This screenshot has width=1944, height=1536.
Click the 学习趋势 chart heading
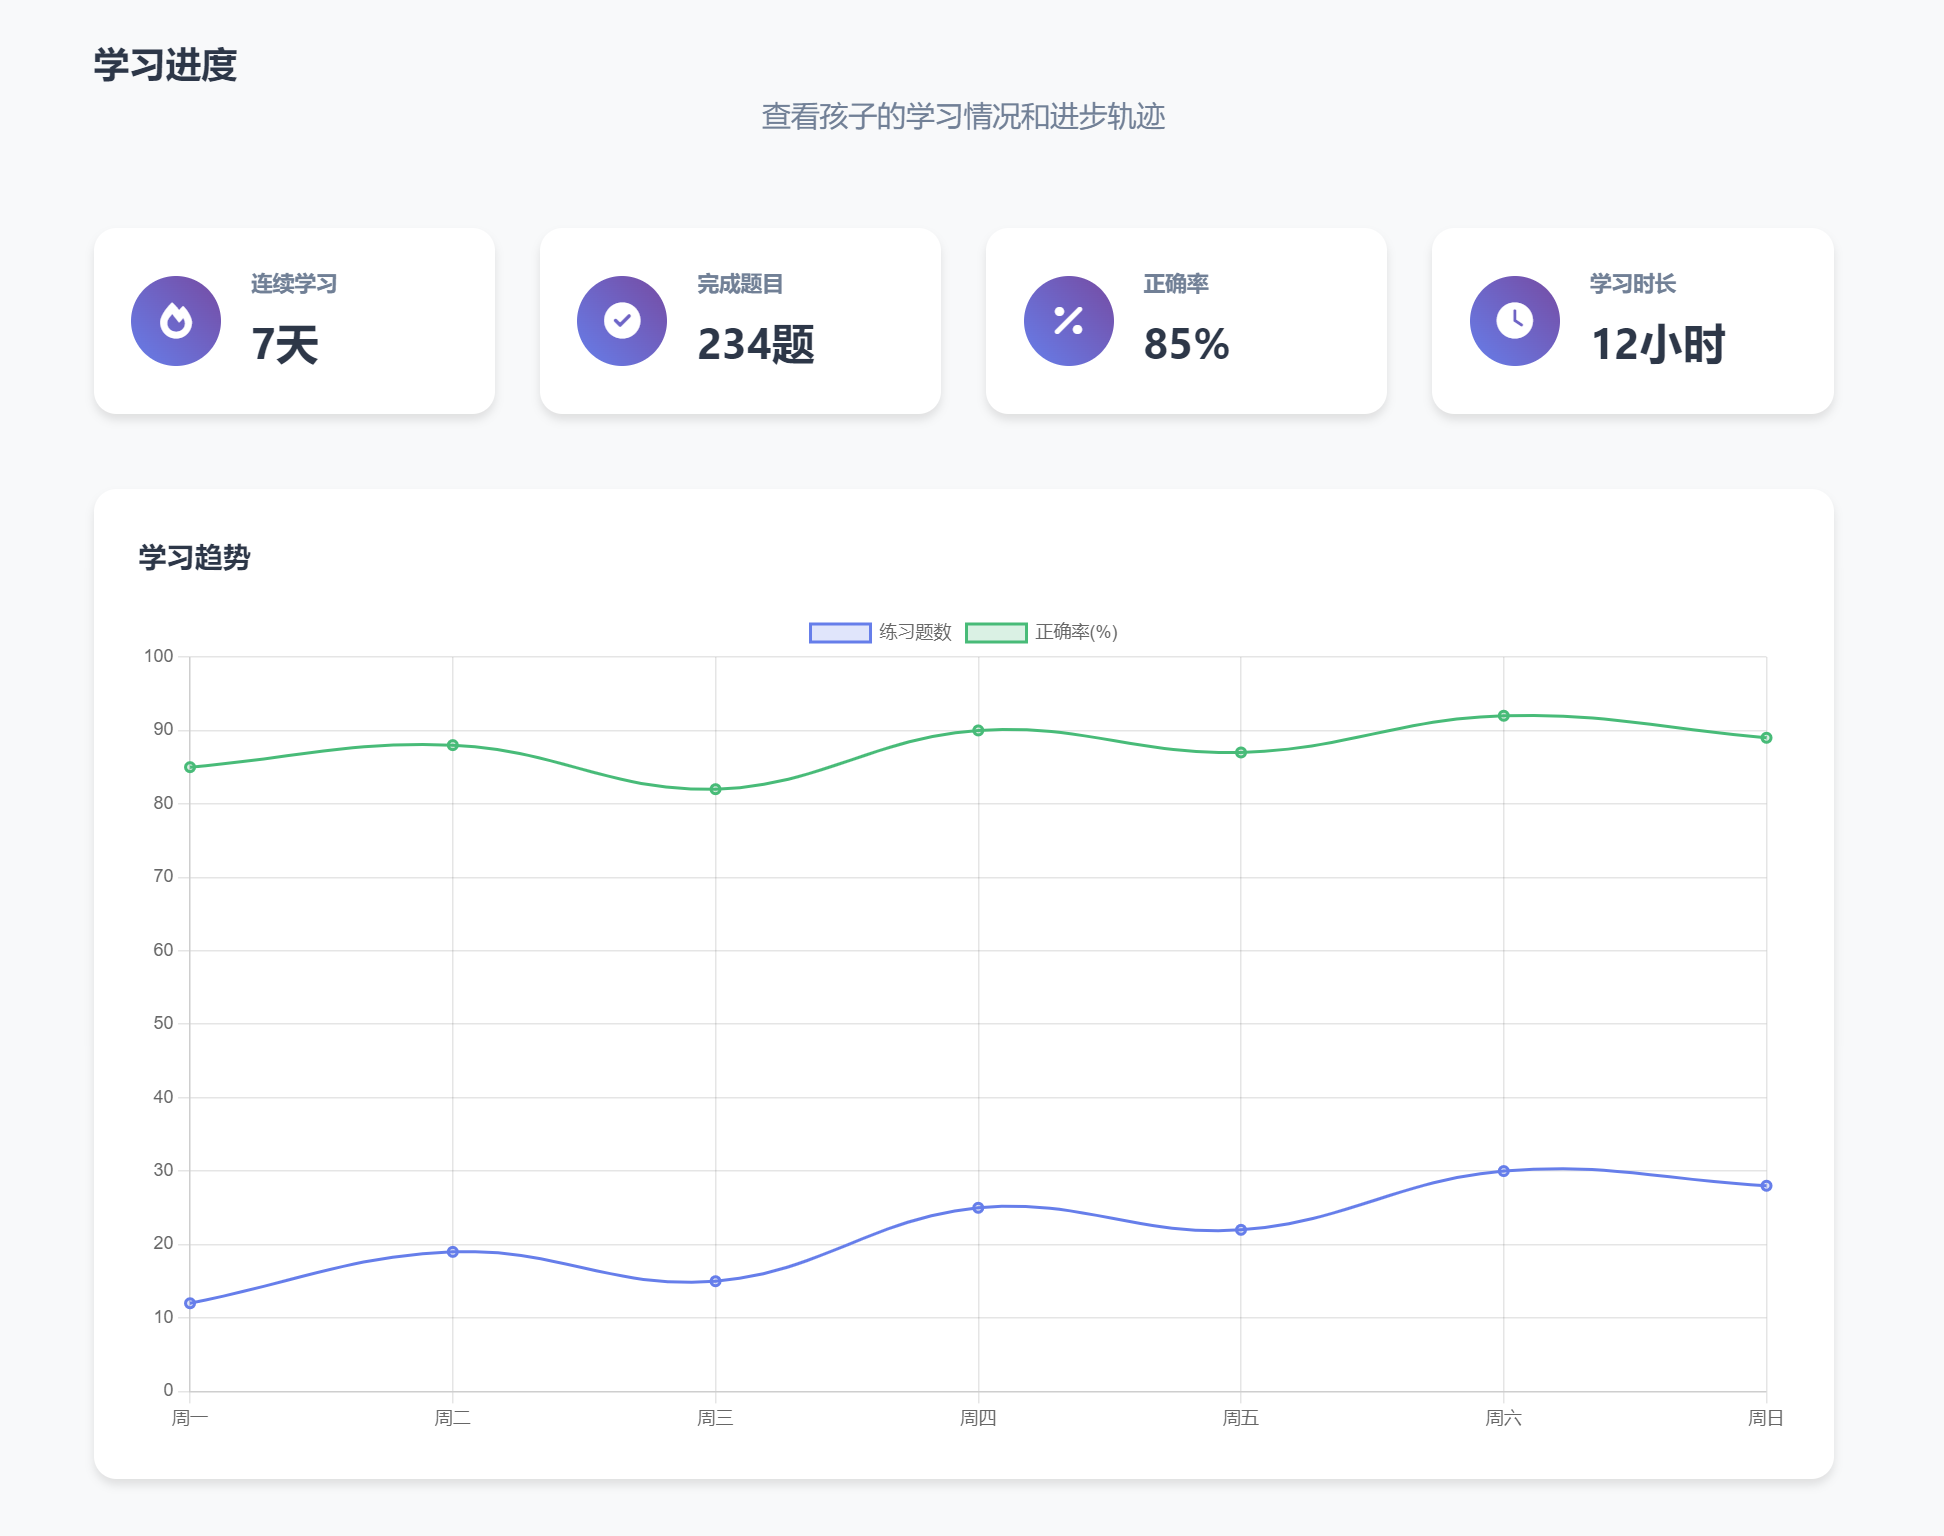click(194, 558)
